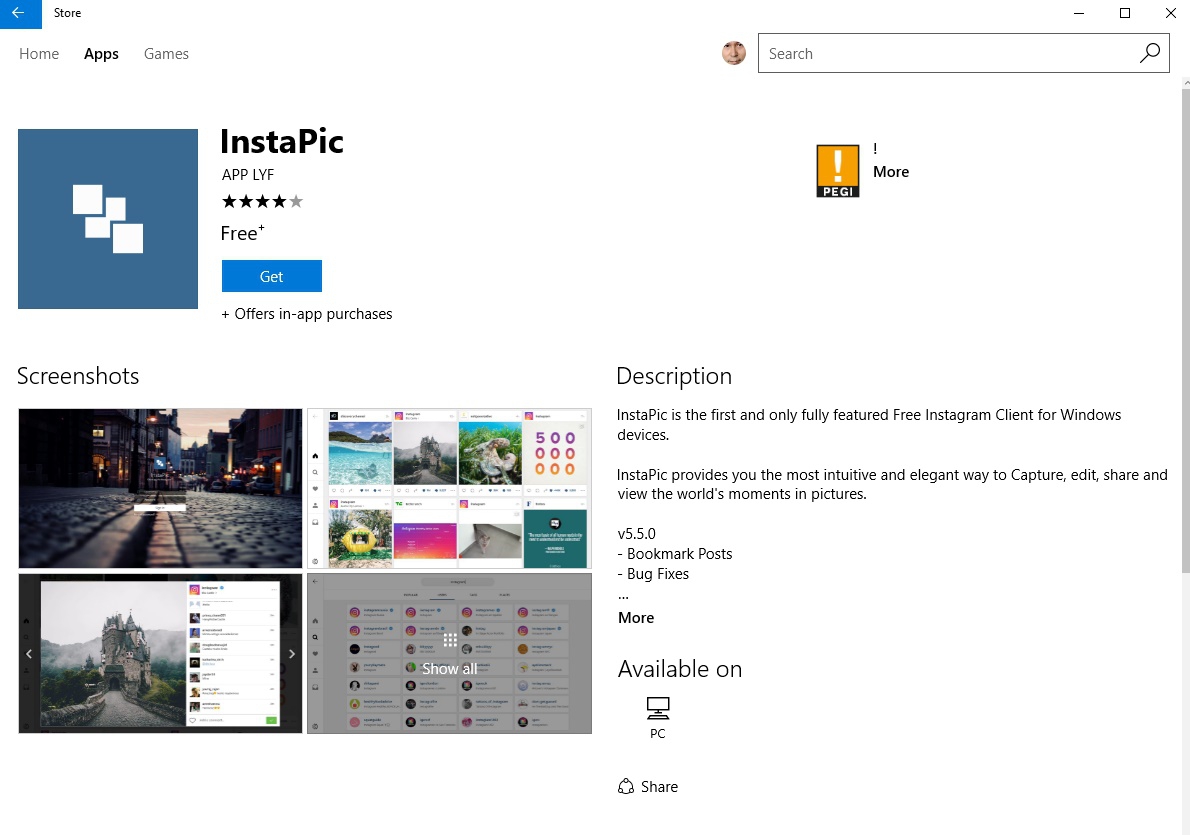Open the castle screenshot thumbnail
The width and height of the screenshot is (1190, 835).
[x=160, y=654]
